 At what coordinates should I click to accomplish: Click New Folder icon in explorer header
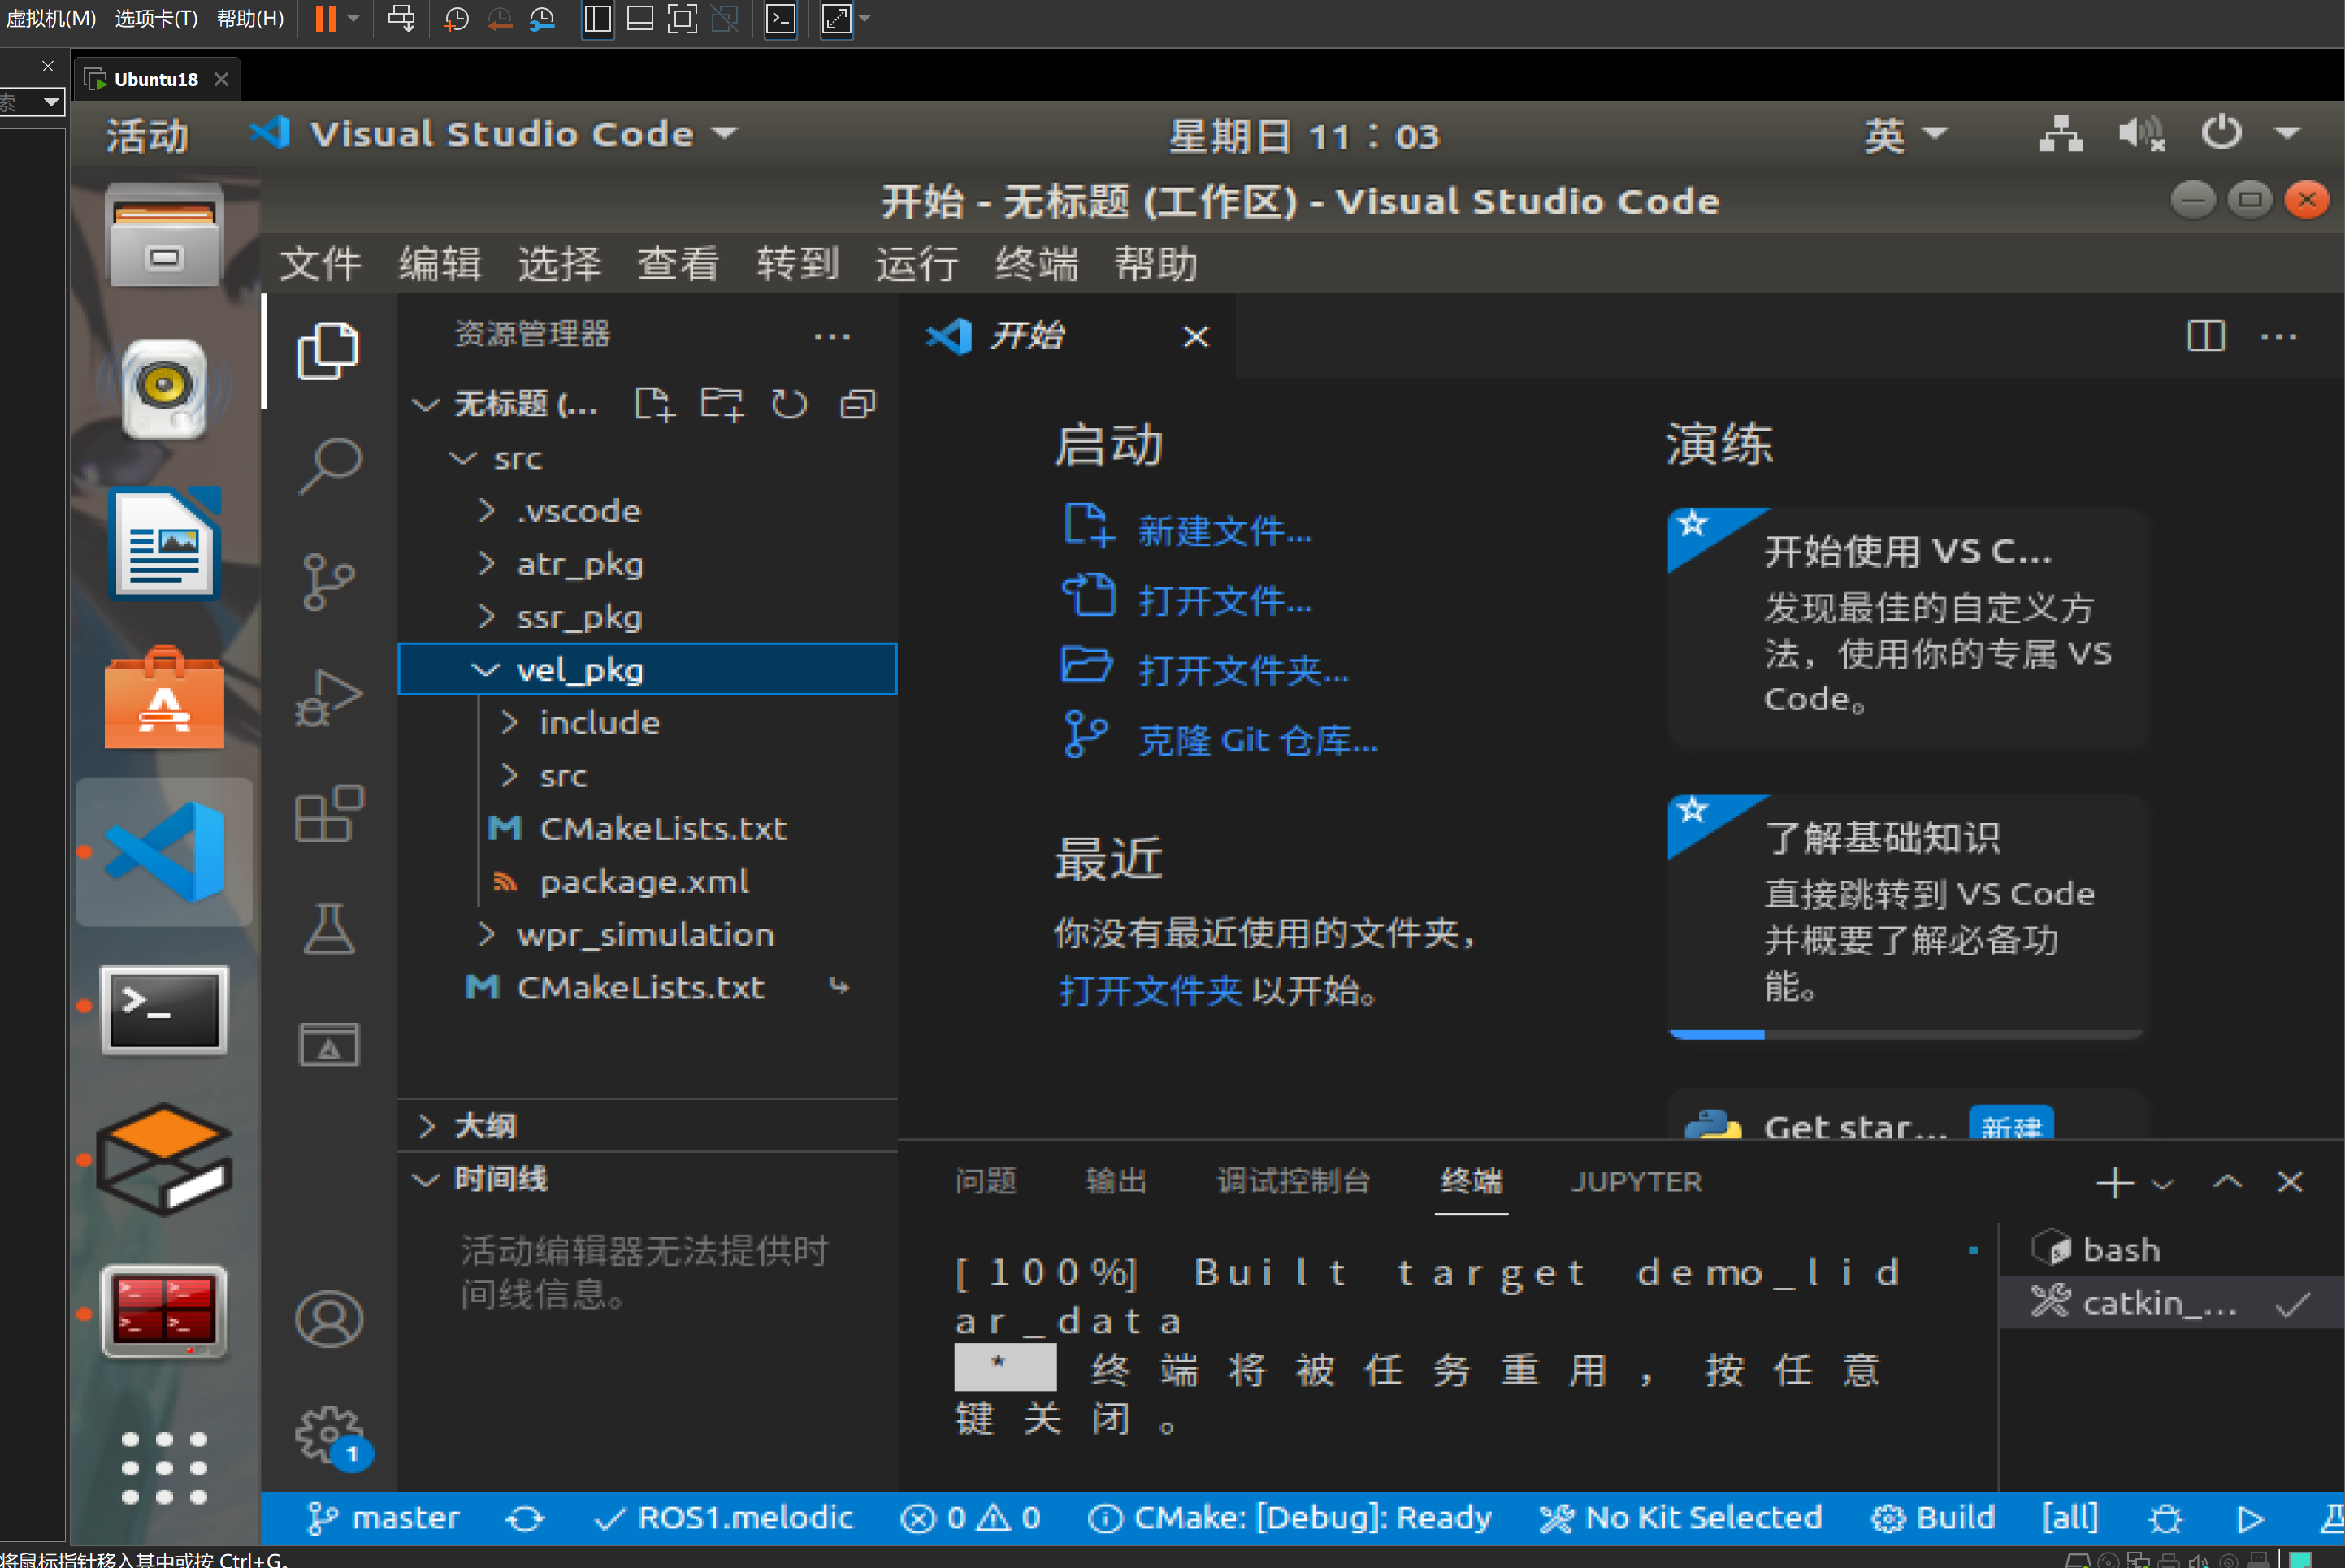coord(722,404)
